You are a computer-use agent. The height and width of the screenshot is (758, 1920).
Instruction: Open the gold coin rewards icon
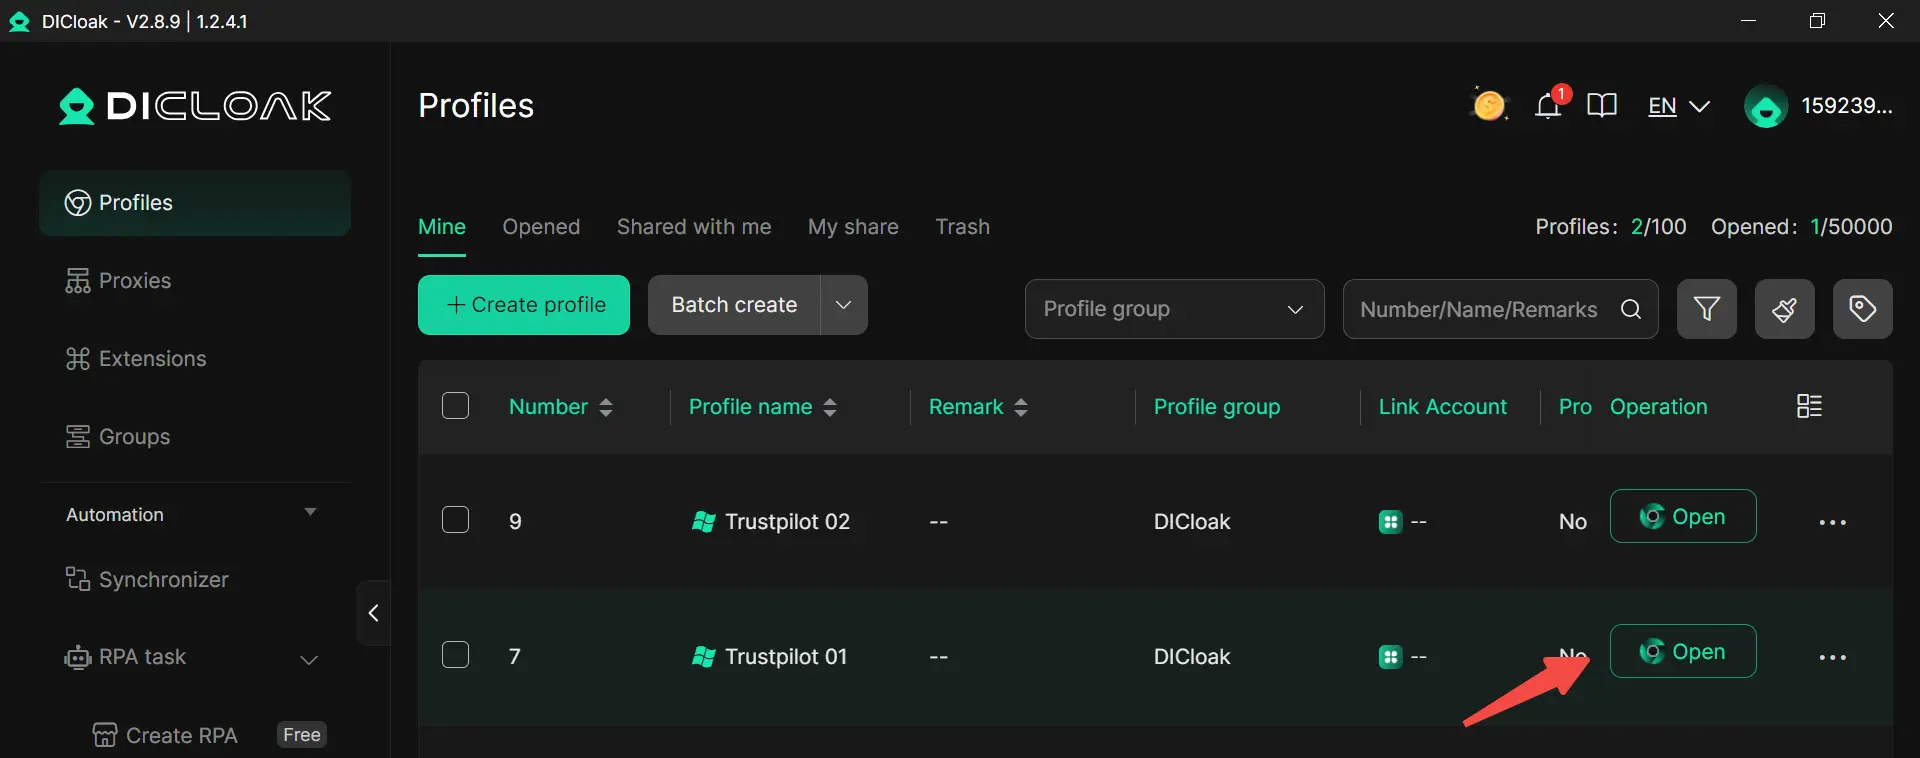click(1488, 105)
